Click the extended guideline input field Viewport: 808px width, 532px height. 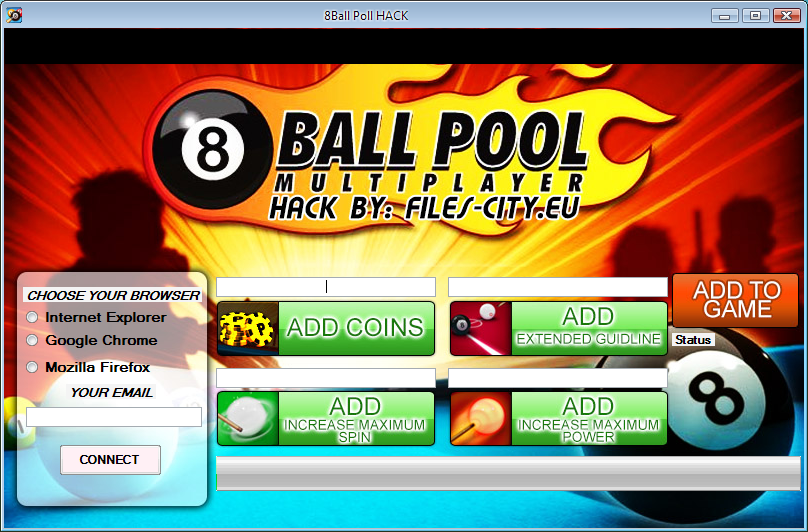pos(558,287)
